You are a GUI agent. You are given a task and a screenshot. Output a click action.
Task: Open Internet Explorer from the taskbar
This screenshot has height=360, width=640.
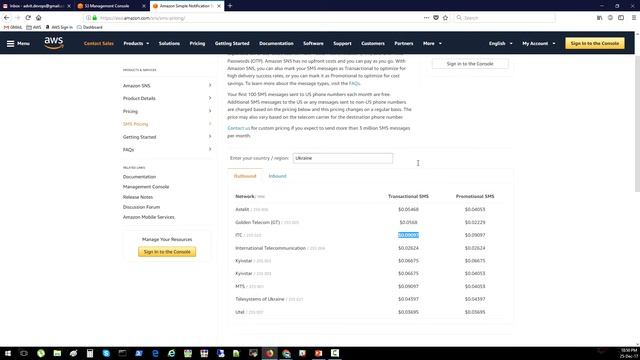[171, 353]
